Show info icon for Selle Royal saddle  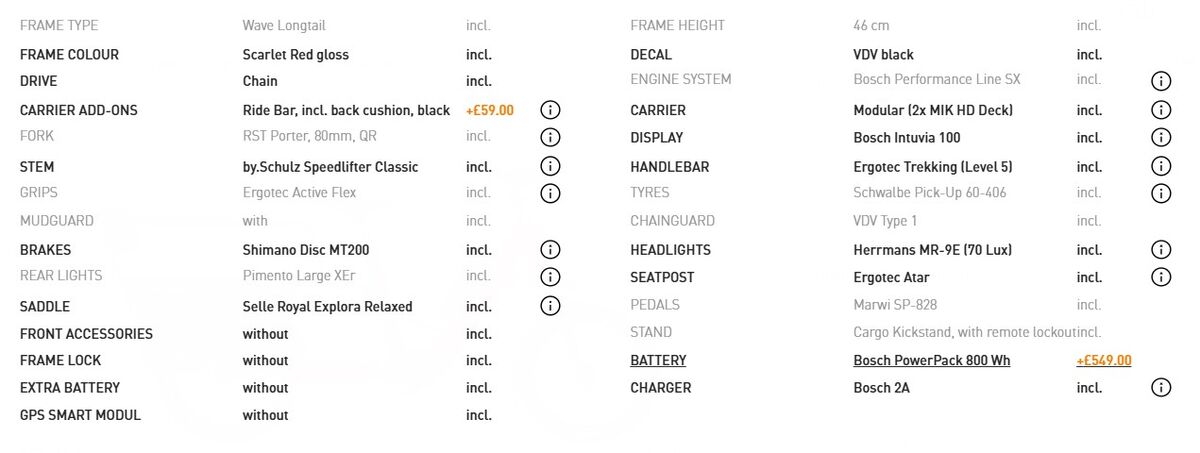click(x=550, y=306)
